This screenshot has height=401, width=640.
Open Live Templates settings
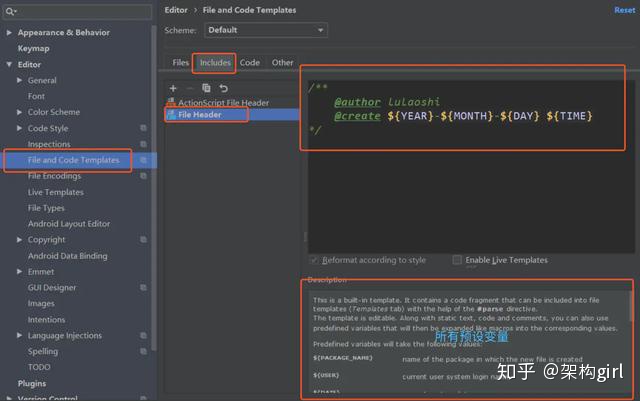(56, 192)
